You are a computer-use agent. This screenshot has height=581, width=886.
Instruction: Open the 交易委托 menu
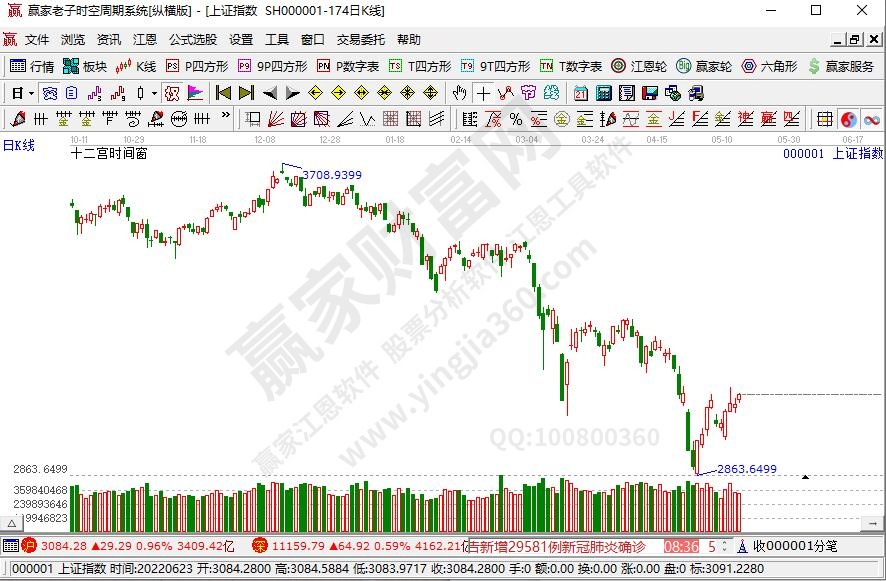point(360,40)
